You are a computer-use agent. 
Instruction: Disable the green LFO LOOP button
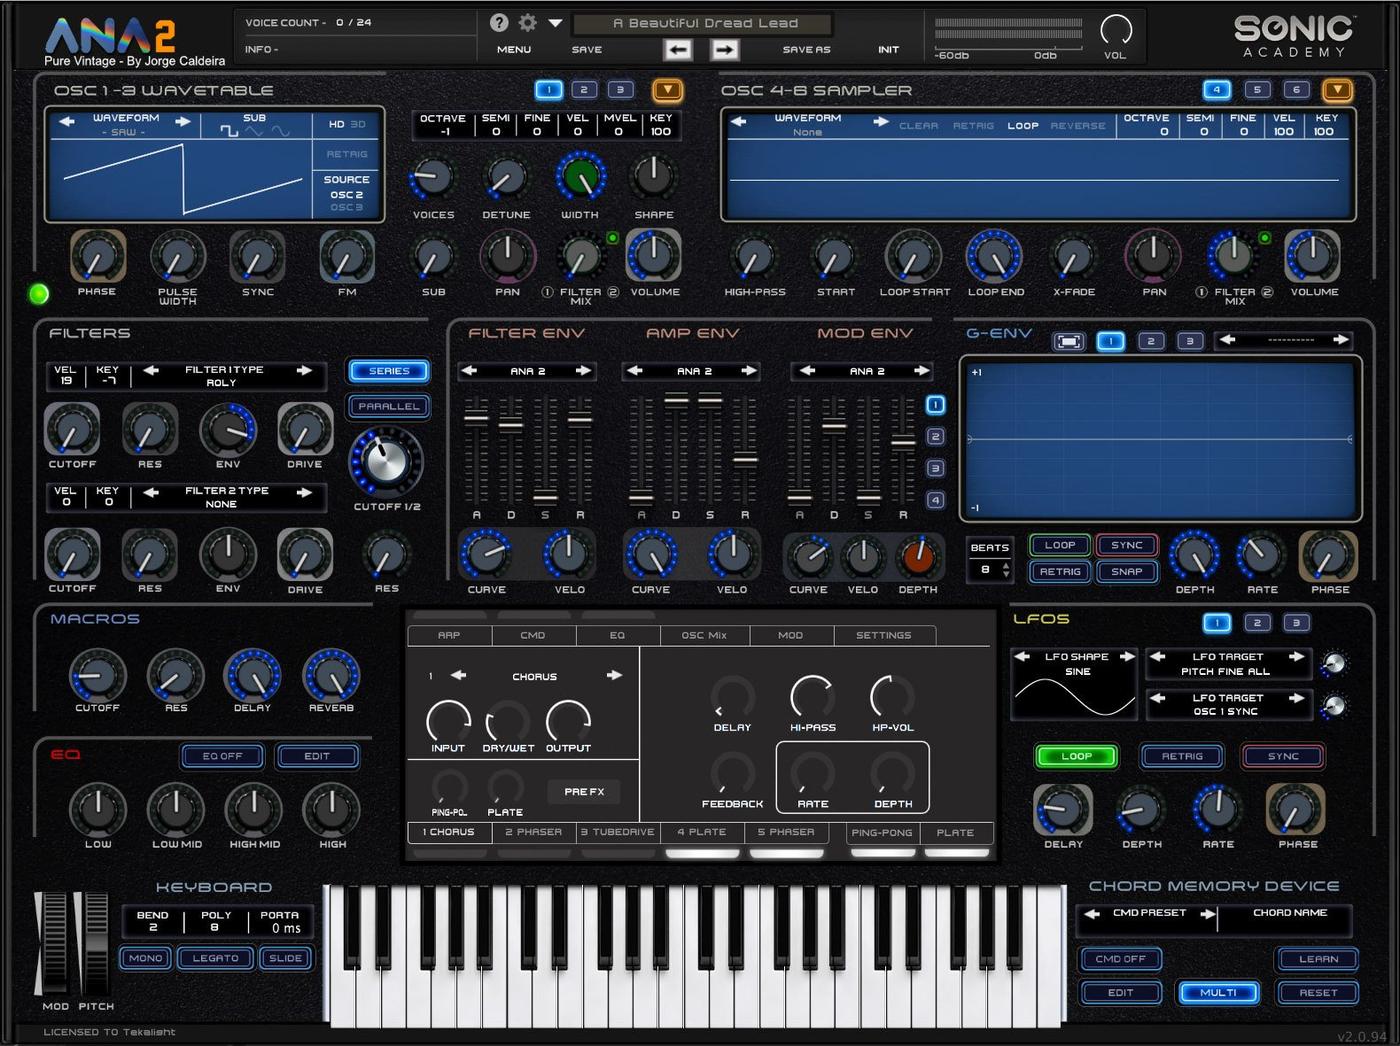tap(1076, 756)
